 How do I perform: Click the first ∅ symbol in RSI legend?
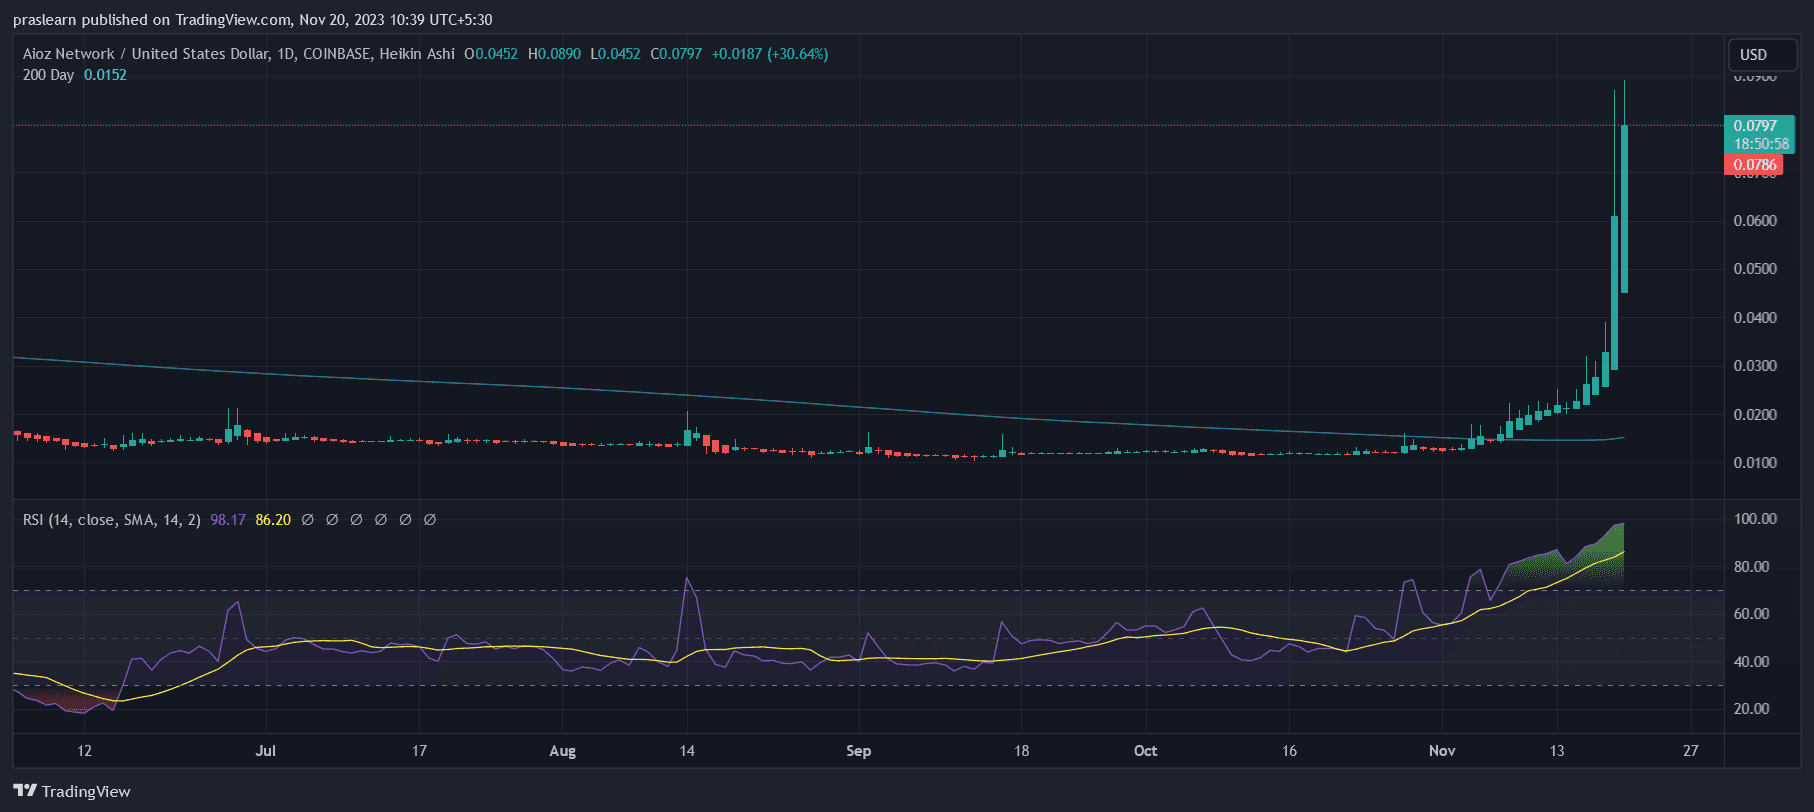click(308, 520)
